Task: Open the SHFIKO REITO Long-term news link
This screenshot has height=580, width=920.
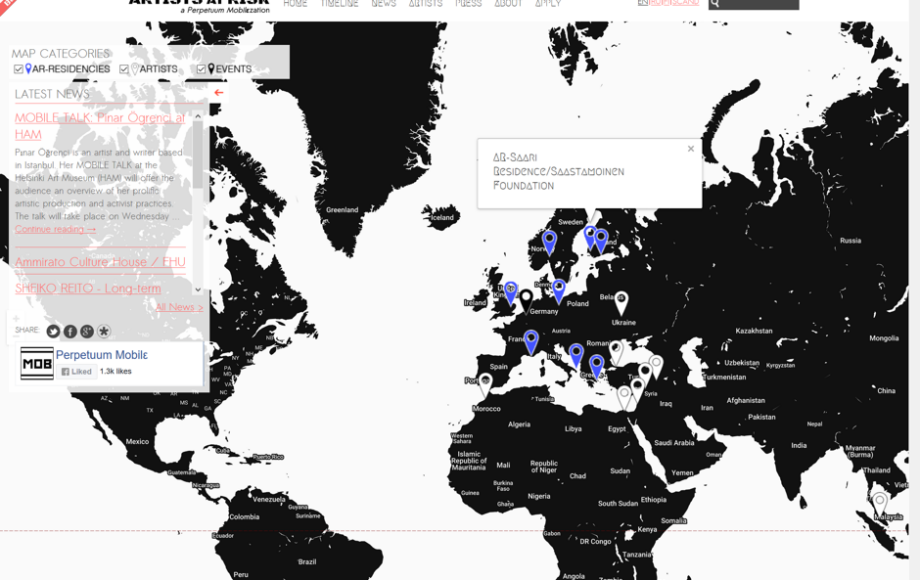Action: pos(88,288)
